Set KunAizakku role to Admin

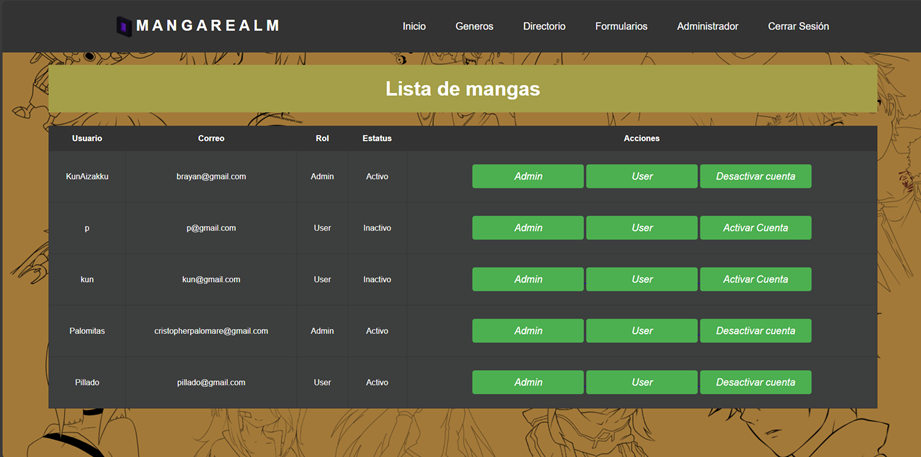pos(528,176)
